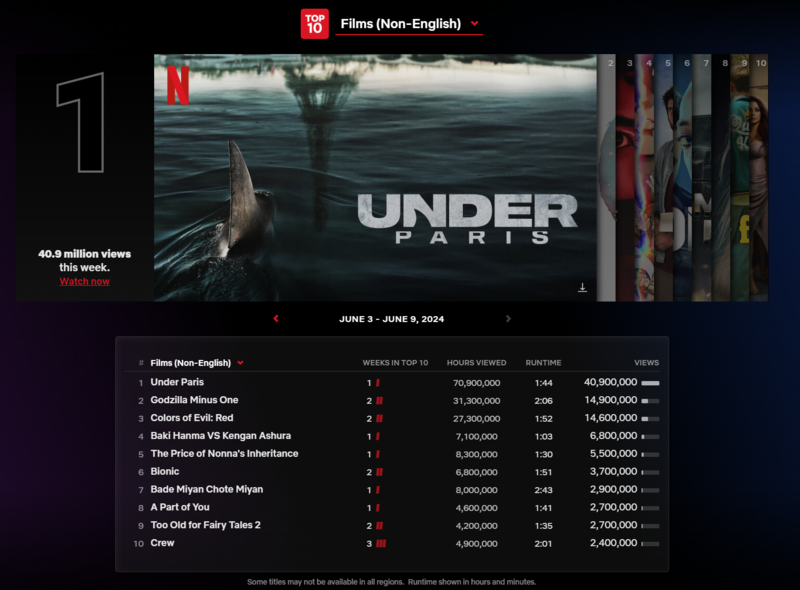Click Colors of Evil: Red views bar
800x590 pixels.
click(x=651, y=419)
